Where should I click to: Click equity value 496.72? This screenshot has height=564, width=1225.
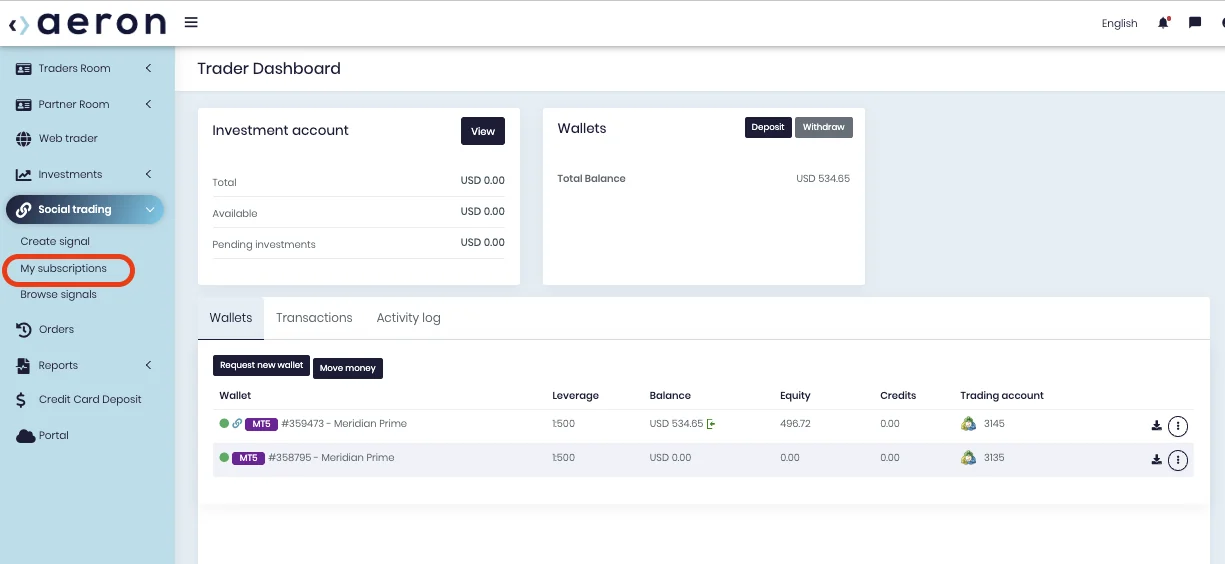795,424
